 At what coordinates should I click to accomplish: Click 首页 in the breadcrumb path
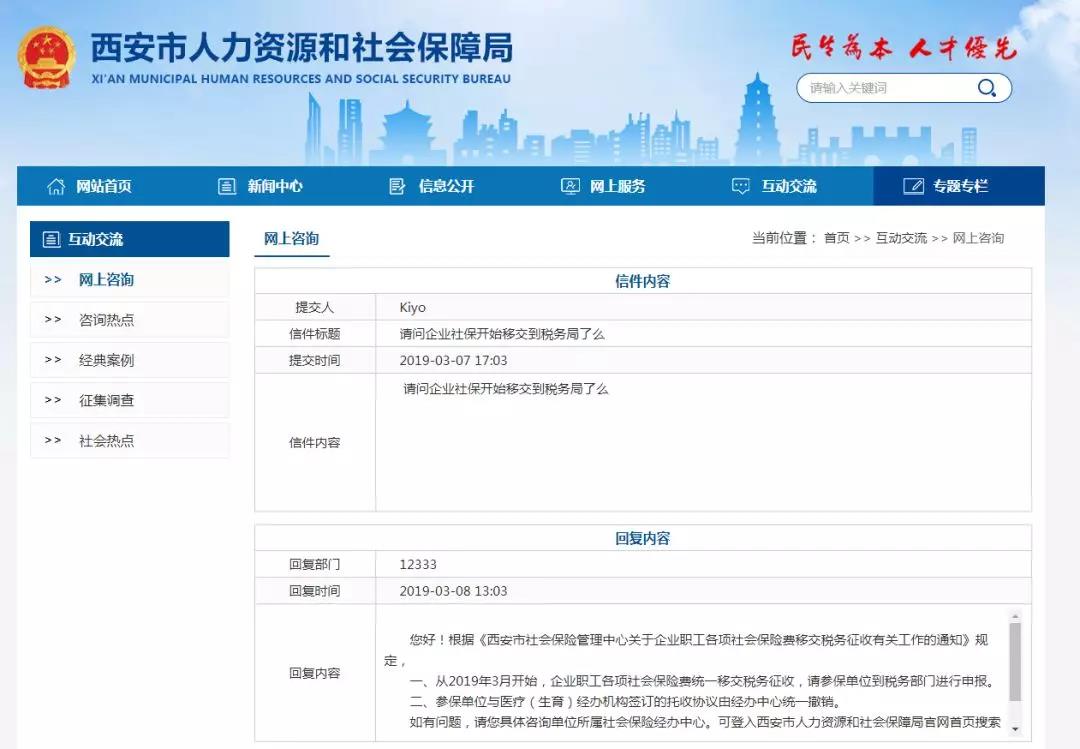click(x=837, y=238)
